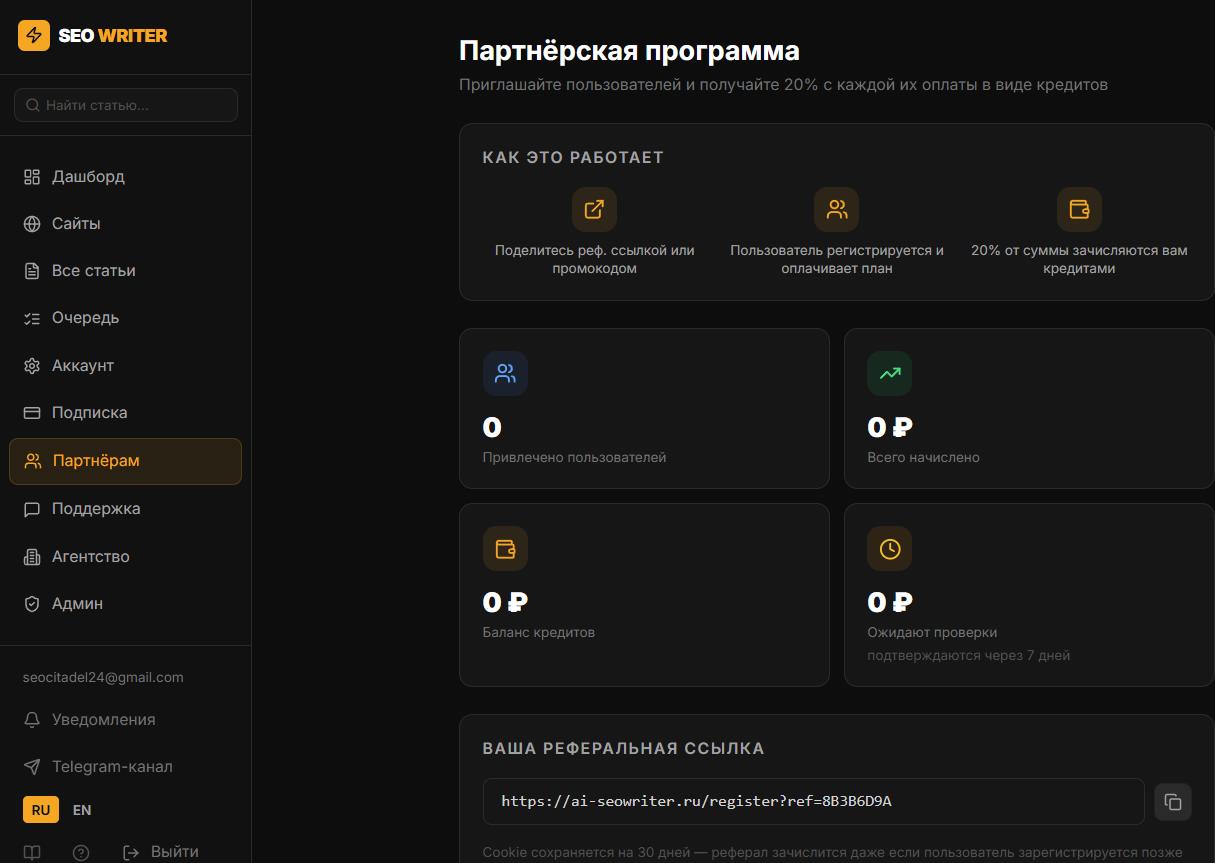Click the wallet icon in Баланс кредитов card

click(x=505, y=548)
